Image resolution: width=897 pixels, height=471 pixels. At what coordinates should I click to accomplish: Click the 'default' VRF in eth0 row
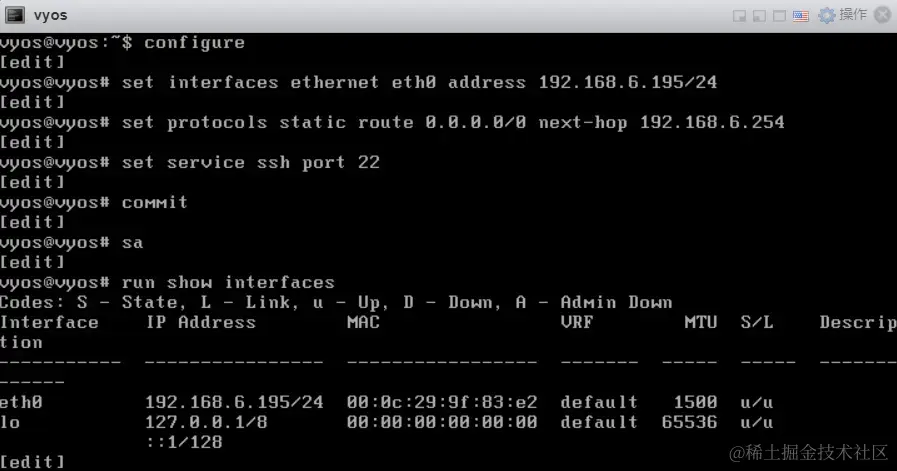coord(599,402)
